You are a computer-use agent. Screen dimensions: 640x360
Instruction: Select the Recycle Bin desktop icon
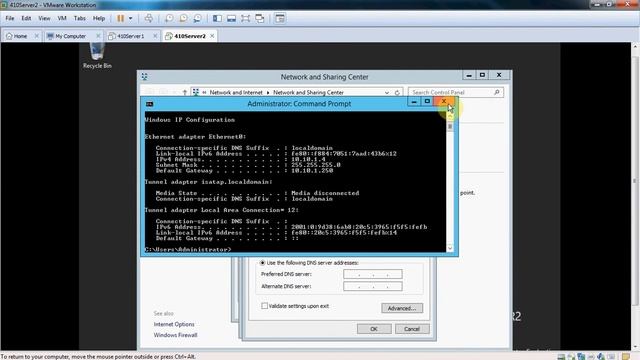click(x=97, y=56)
